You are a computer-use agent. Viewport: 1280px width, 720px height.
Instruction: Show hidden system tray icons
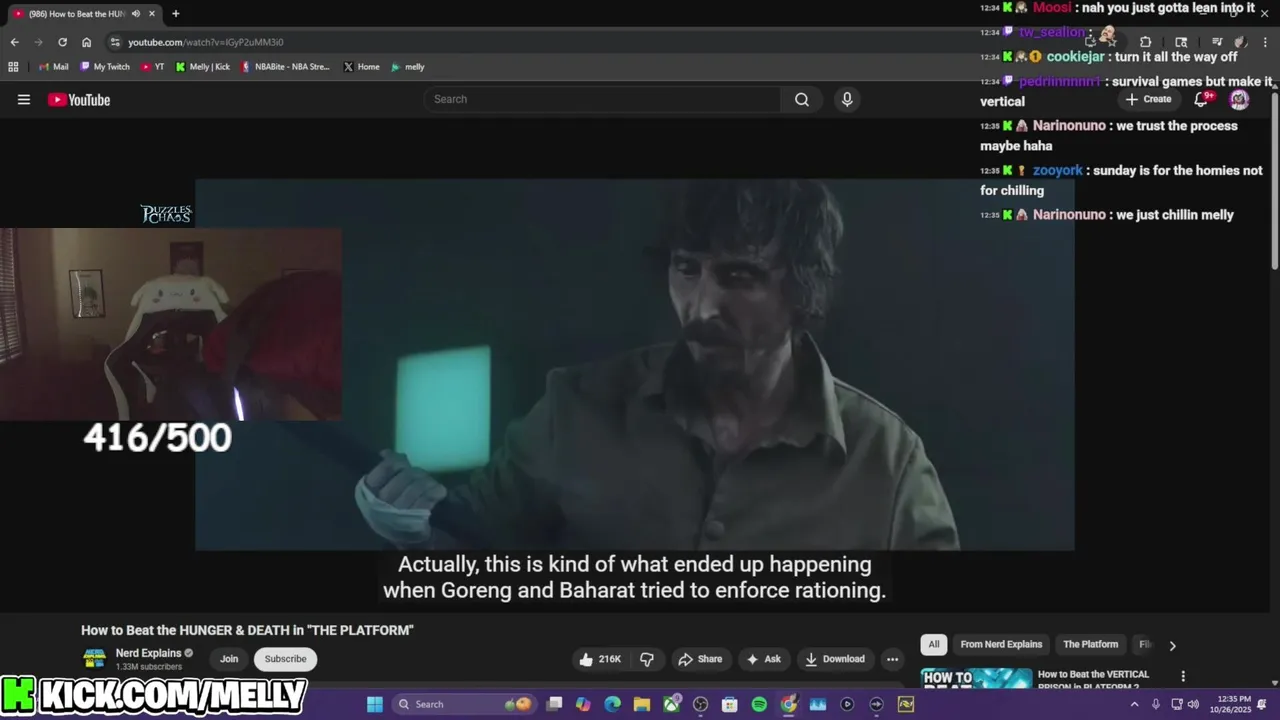[x=1134, y=704]
